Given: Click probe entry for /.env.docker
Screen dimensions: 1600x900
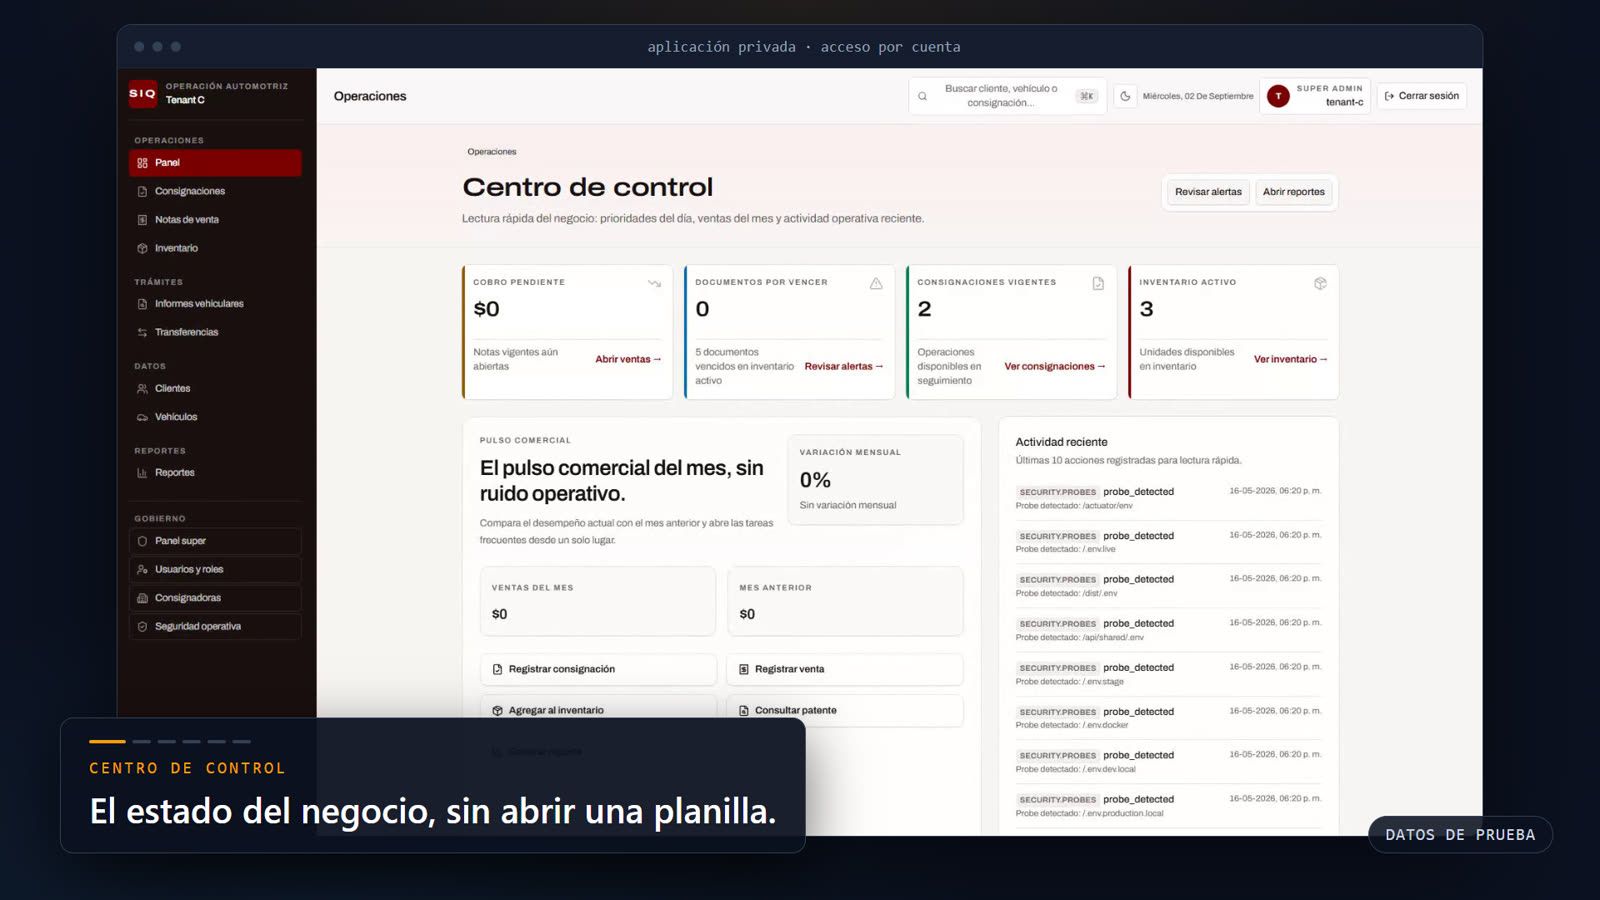Looking at the screenshot, I should [1168, 718].
